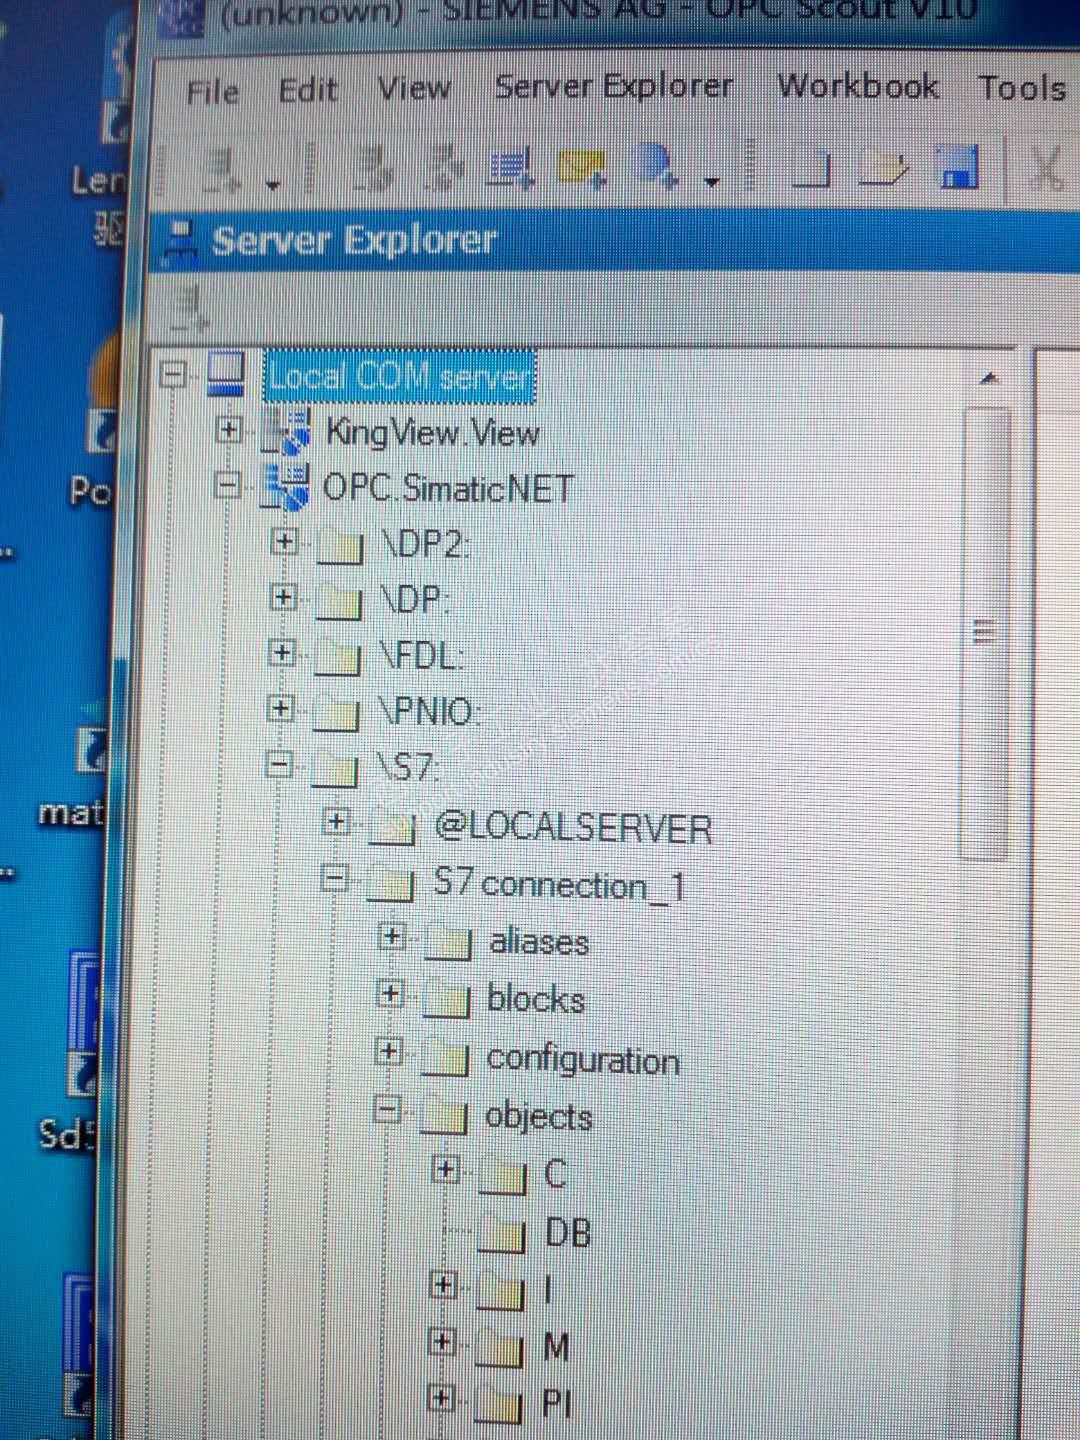The image size is (1080, 1440).
Task: Expand the @LOCALSERVER node
Action: [x=337, y=822]
